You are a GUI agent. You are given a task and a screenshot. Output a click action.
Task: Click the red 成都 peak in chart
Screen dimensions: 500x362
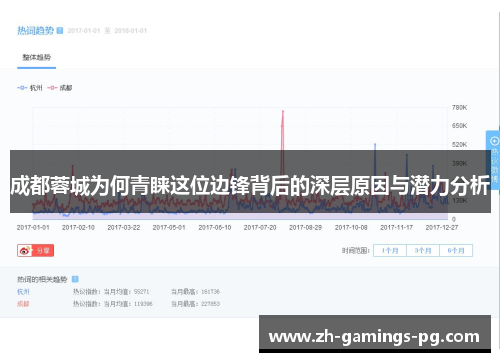pos(283,112)
